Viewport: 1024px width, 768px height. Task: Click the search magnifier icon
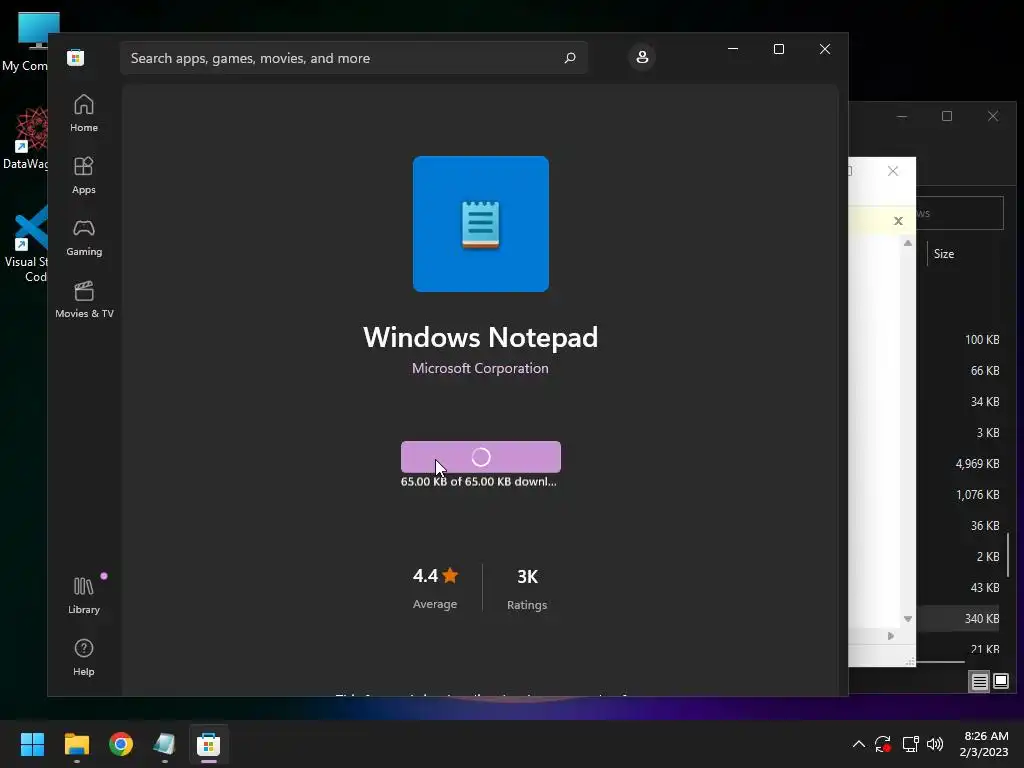(x=569, y=57)
